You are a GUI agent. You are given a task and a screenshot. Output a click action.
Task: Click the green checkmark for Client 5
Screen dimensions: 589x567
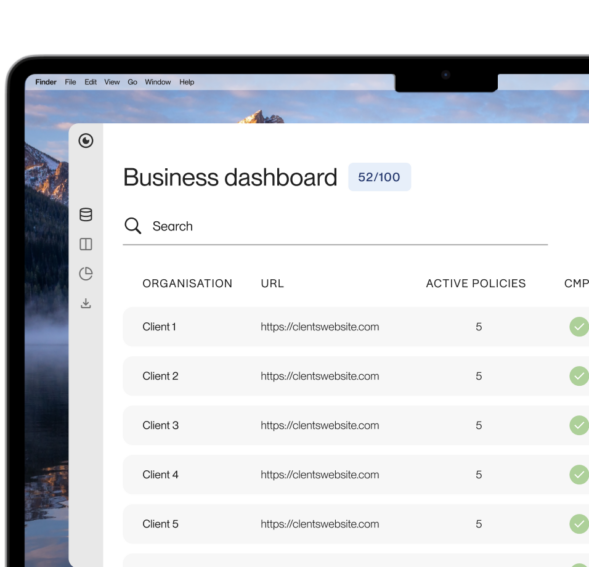579,524
